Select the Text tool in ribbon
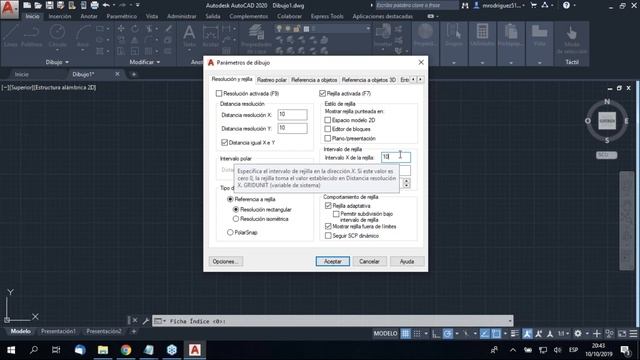The image size is (640, 360). pyautogui.click(x=189, y=36)
